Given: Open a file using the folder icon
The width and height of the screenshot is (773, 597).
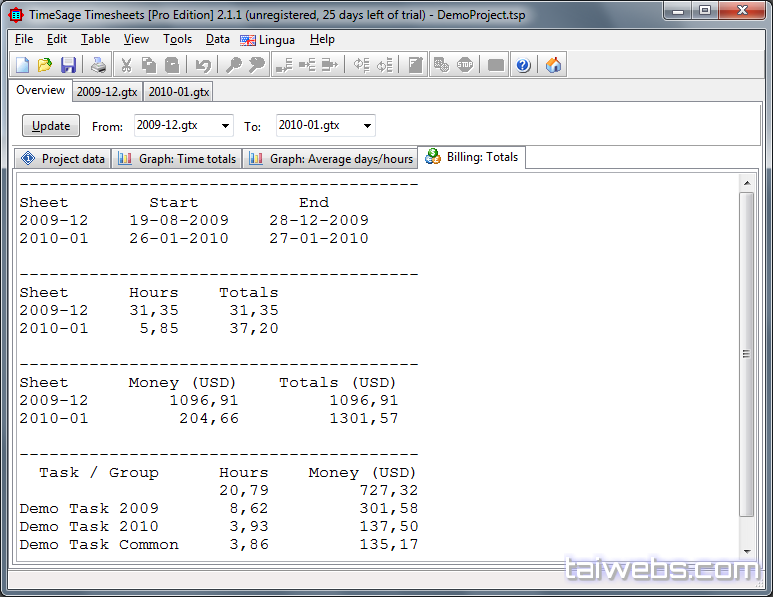Looking at the screenshot, I should 45,65.
